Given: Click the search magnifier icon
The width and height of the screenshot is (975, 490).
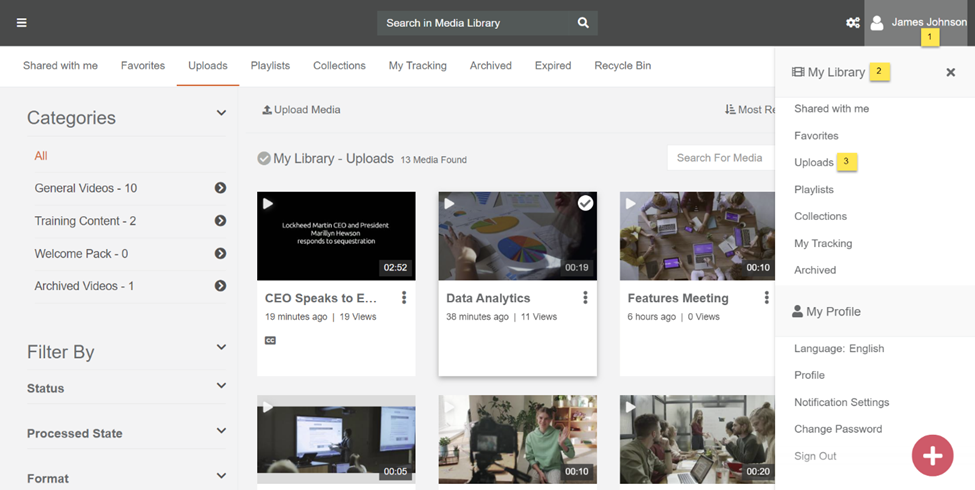Looking at the screenshot, I should (583, 23).
